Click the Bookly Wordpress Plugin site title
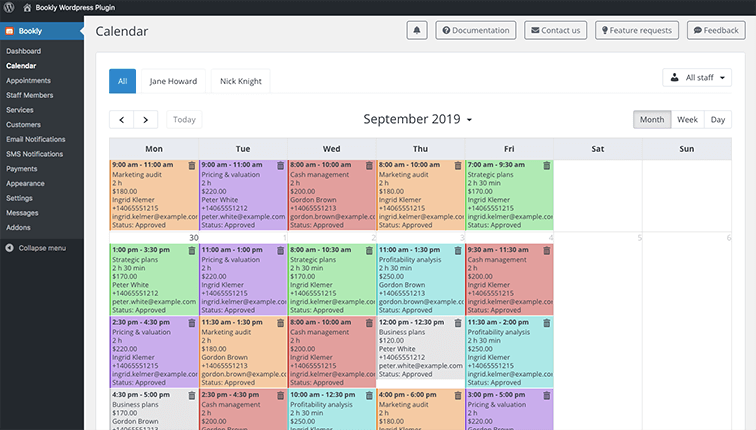Viewport: 756px width, 430px height. 75,7
